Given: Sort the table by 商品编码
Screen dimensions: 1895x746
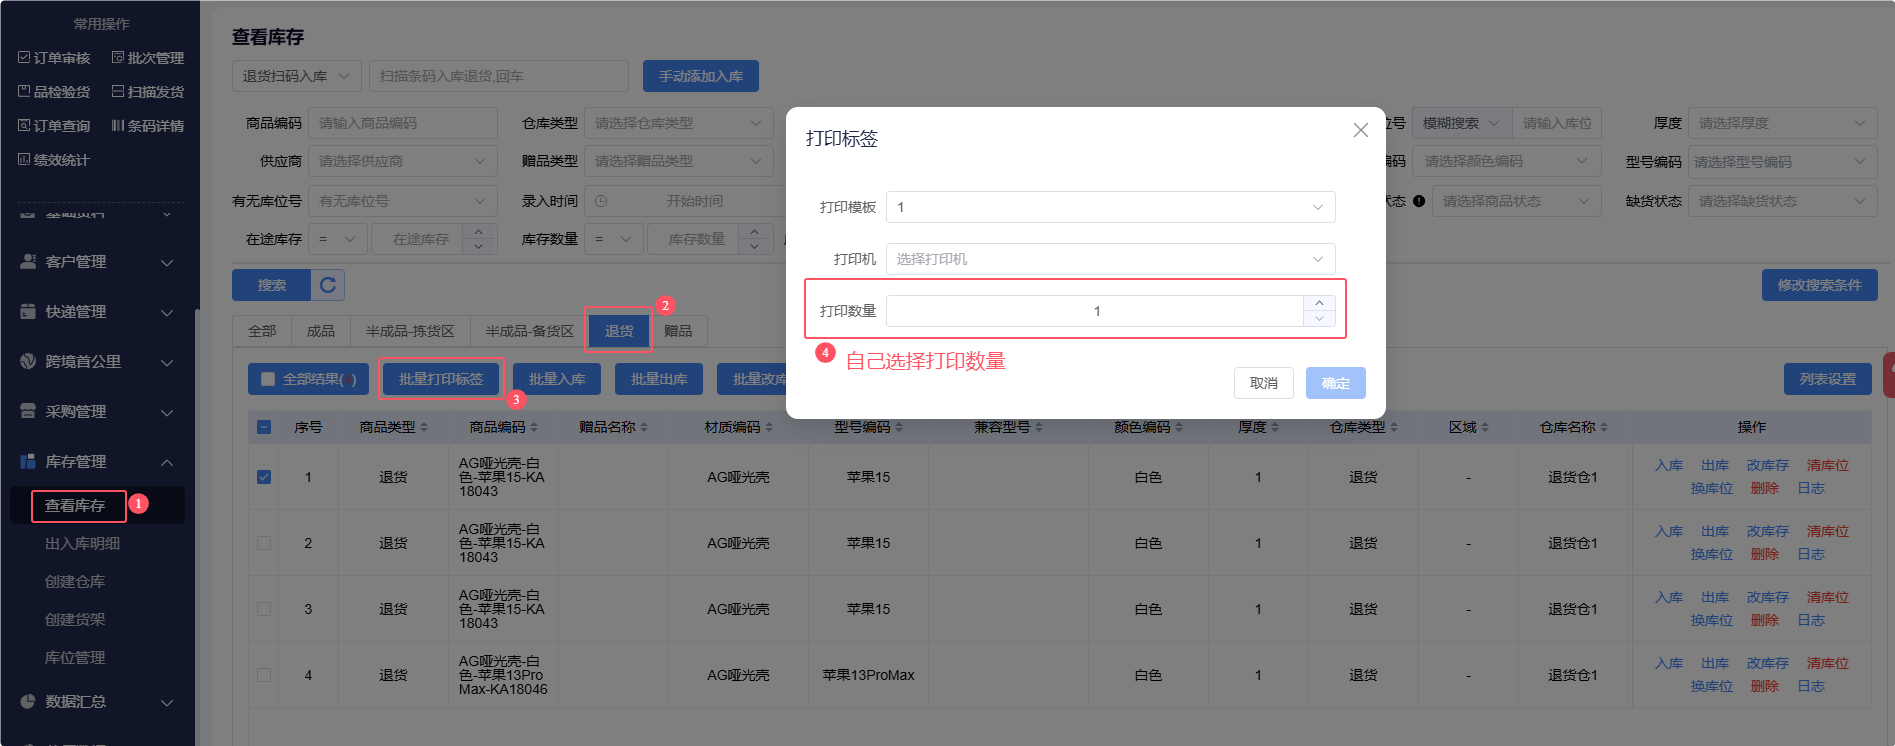Looking at the screenshot, I should [534, 428].
